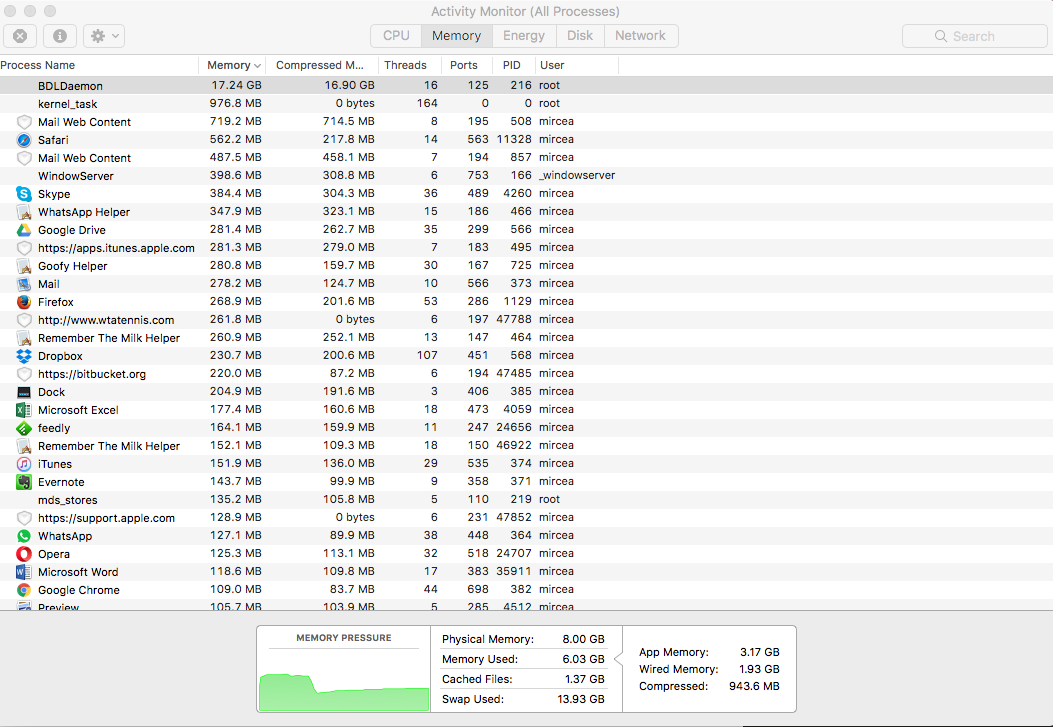
Task: Click the Evernote elephant icon
Action: [x=24, y=482]
